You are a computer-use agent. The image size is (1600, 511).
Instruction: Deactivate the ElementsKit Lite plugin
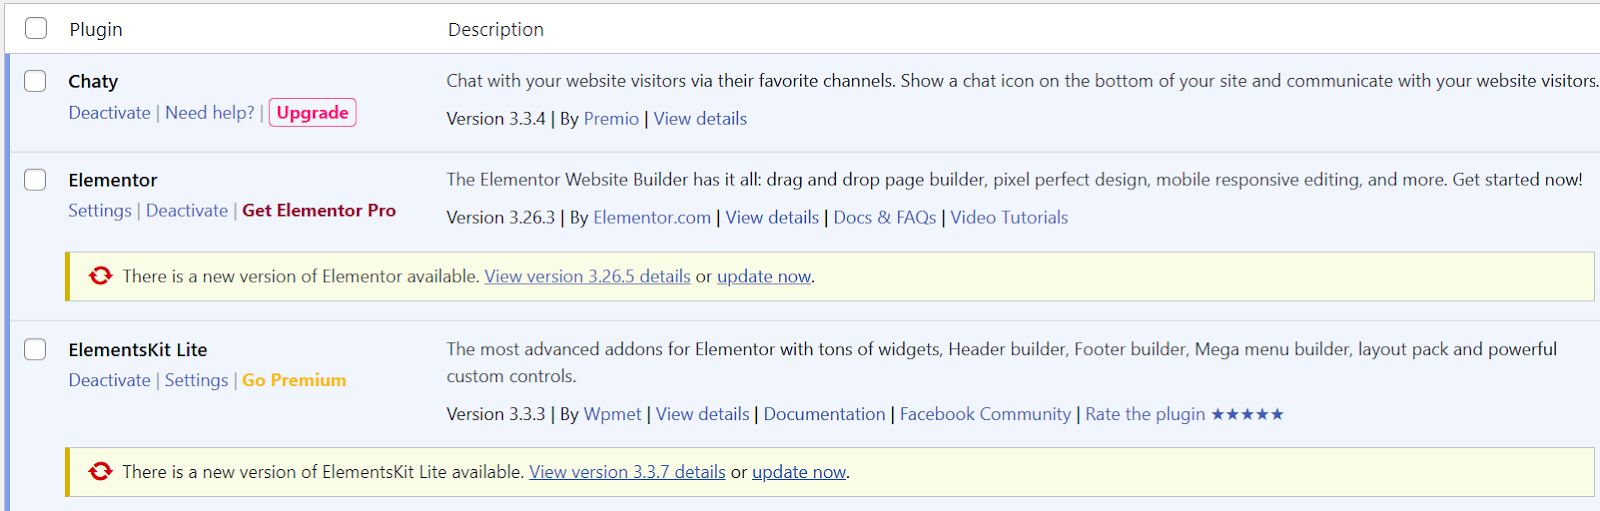click(x=109, y=381)
